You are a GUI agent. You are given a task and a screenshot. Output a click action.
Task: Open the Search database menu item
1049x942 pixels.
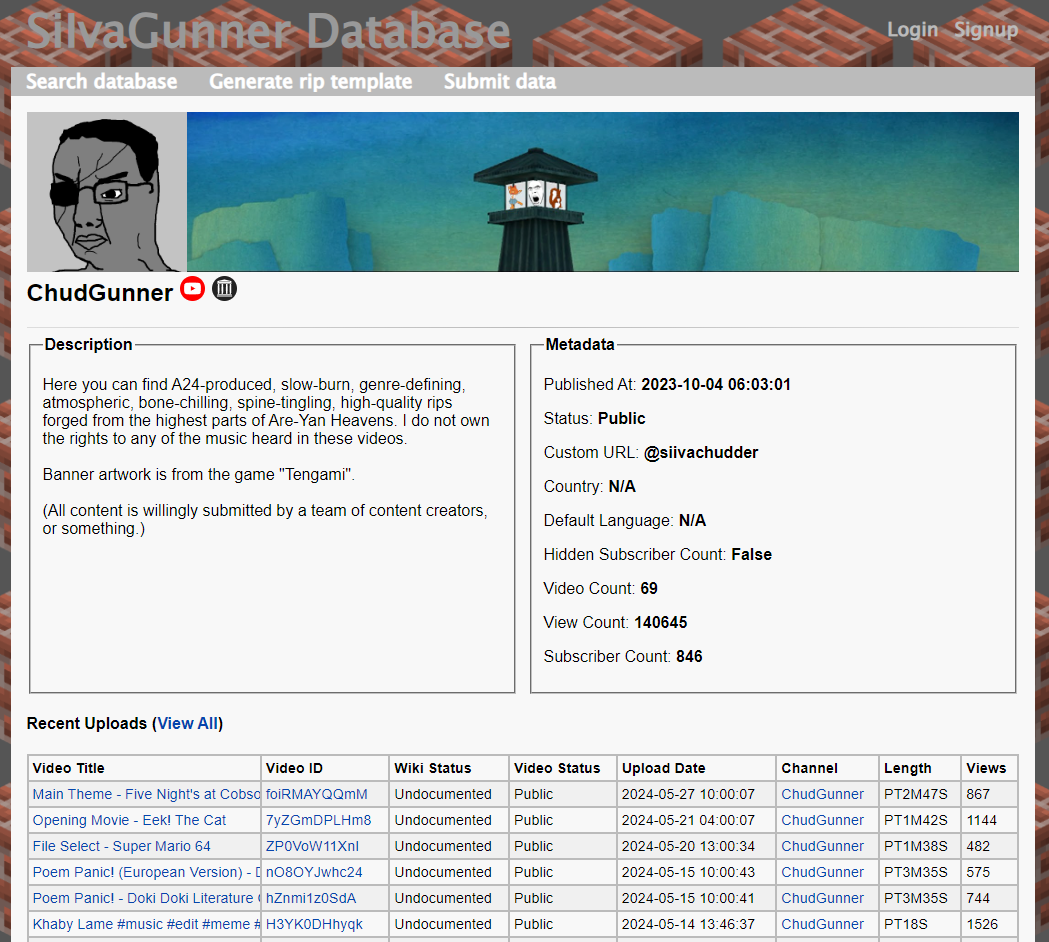102,82
